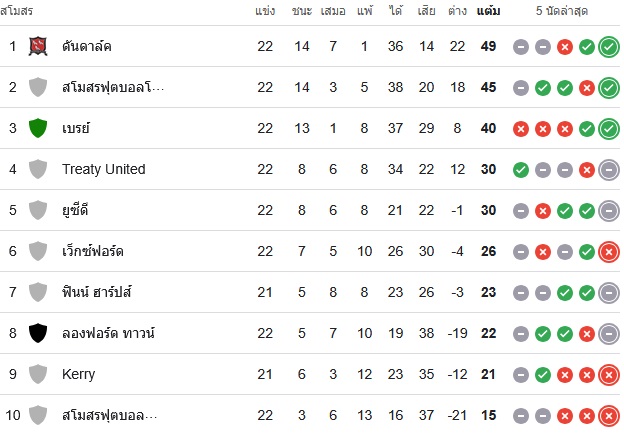Click the ชนะ wins column header
Viewport: 624px width, 433px height.
tap(302, 11)
